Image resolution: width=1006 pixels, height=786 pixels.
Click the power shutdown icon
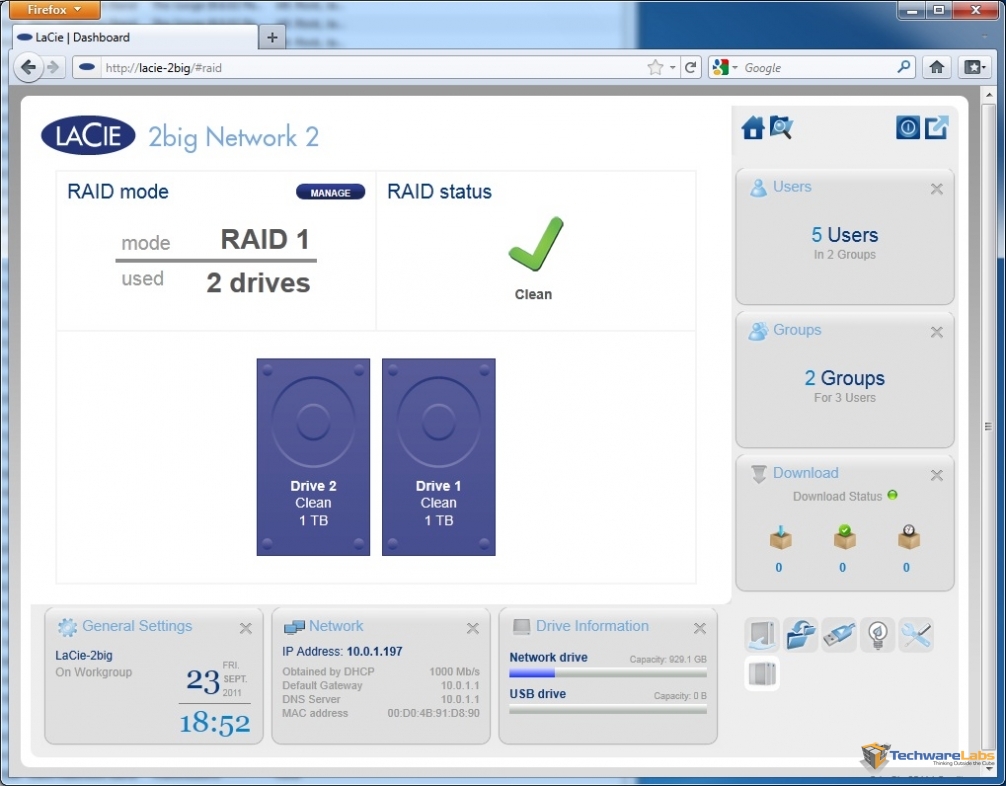tap(907, 128)
